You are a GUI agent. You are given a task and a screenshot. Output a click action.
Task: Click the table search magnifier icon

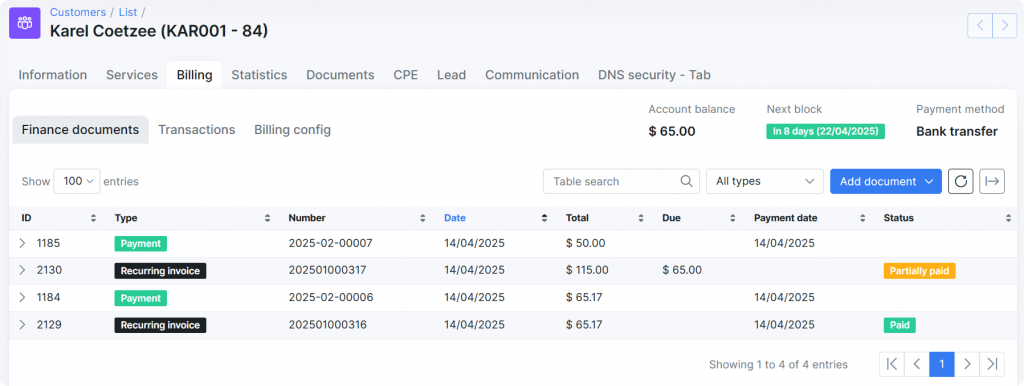coord(686,181)
